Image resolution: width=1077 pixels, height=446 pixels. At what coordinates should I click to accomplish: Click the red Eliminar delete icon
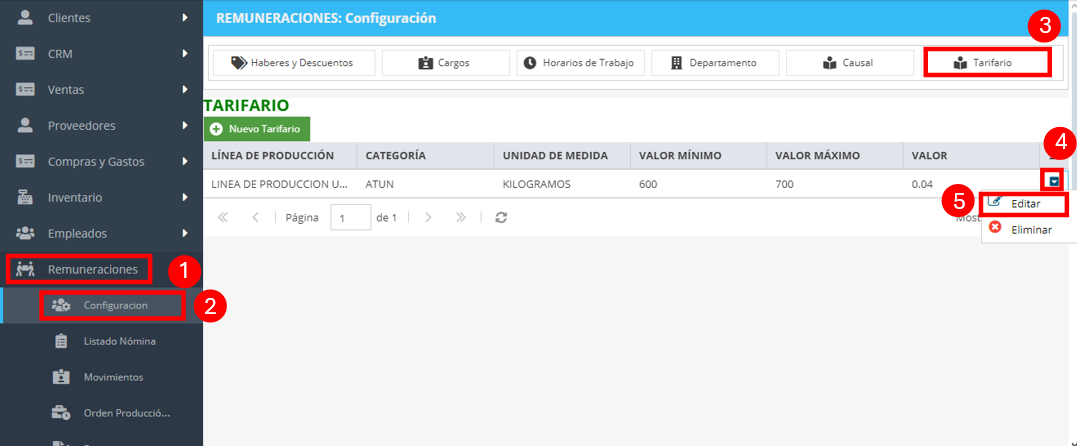995,228
